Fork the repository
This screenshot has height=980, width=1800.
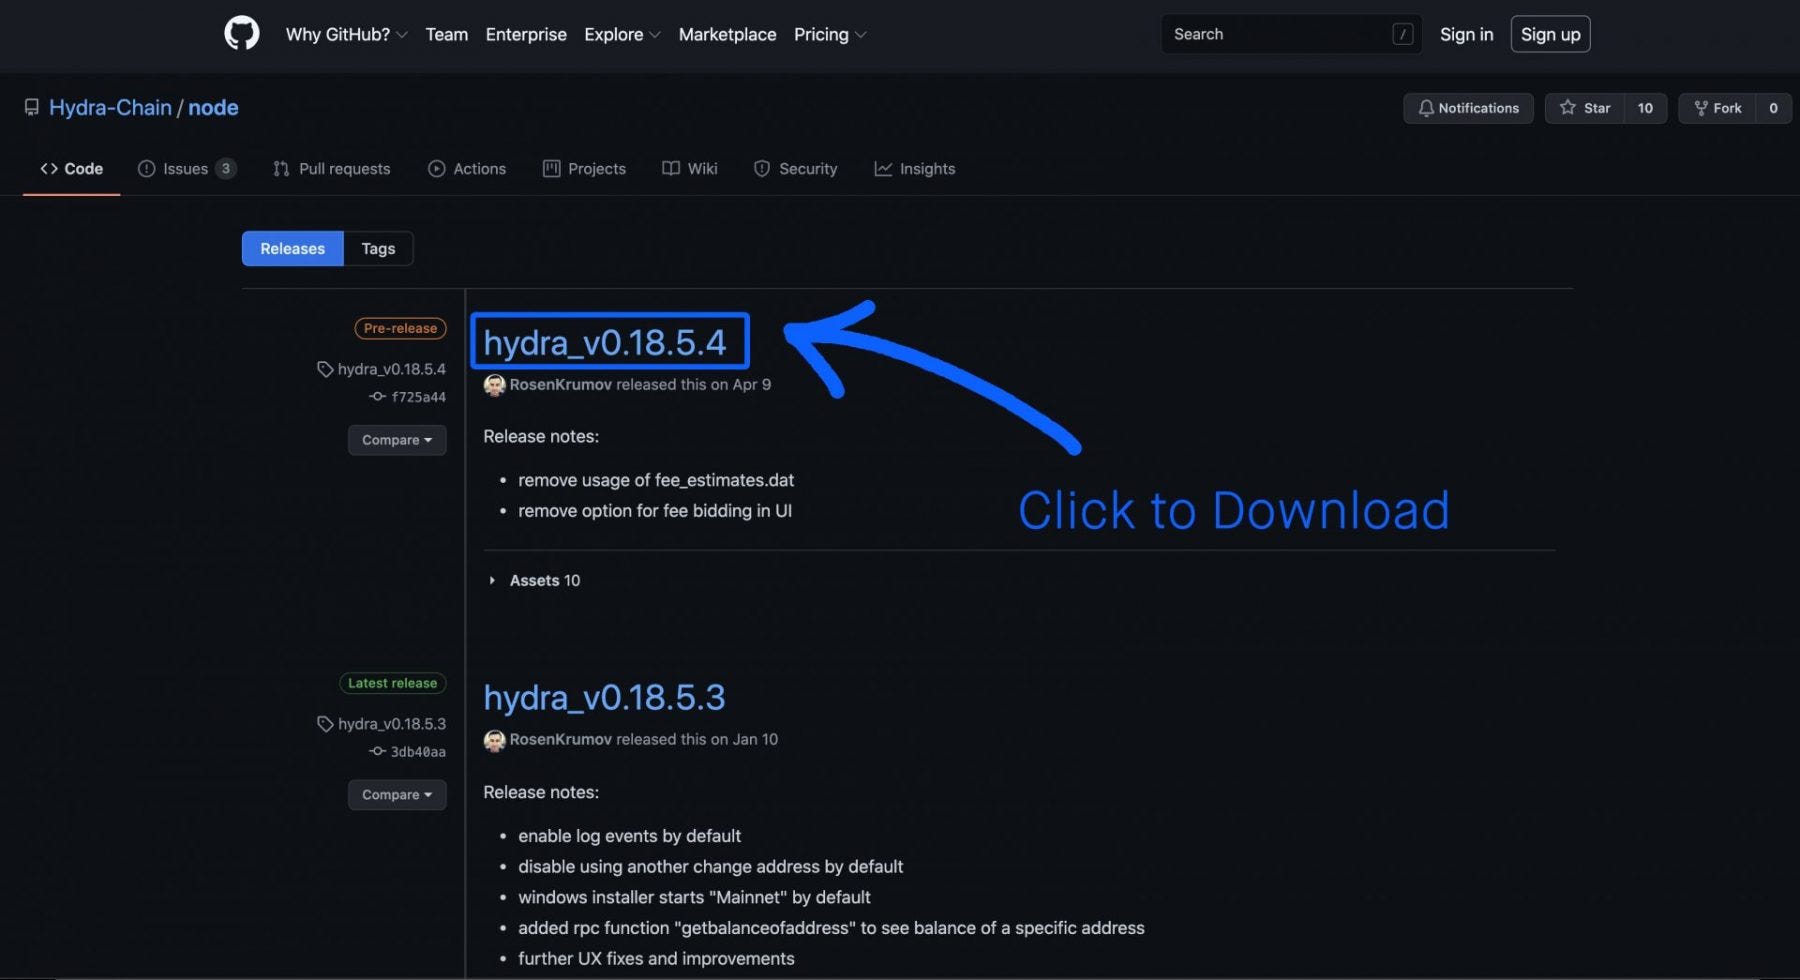pyautogui.click(x=1717, y=108)
